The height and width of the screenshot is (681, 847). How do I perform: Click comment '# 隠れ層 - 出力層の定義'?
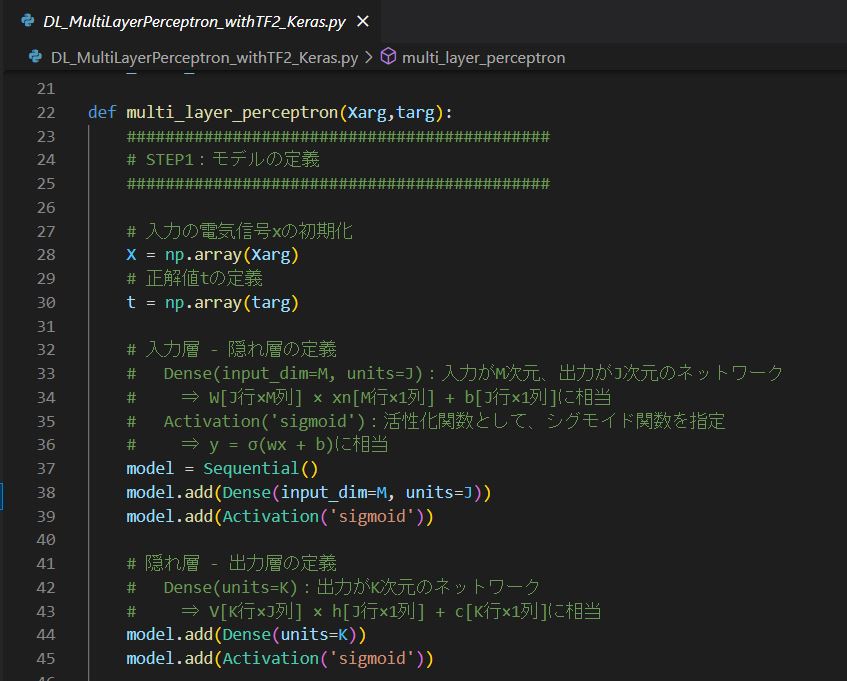coord(231,563)
